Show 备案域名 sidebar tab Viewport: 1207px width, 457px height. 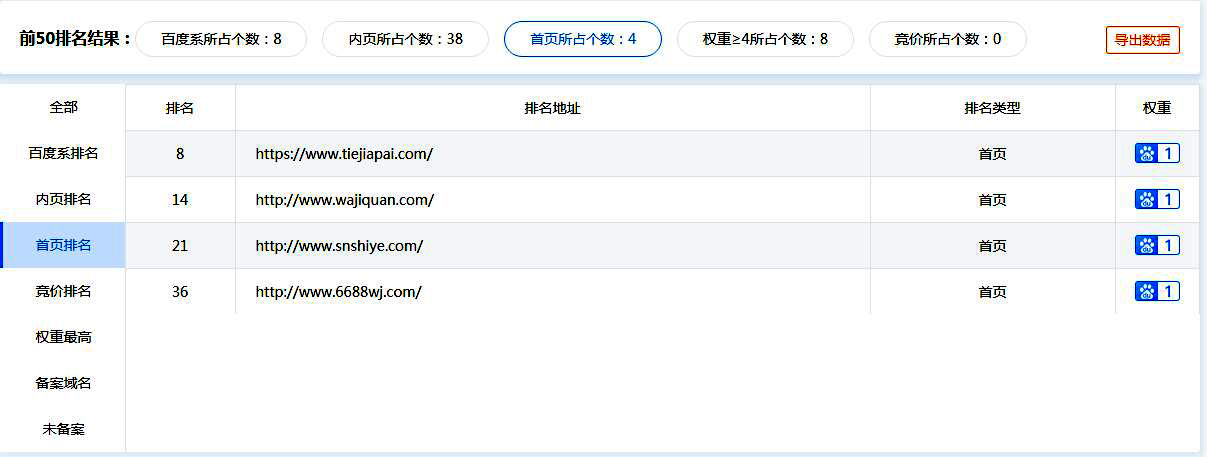[x=63, y=383]
